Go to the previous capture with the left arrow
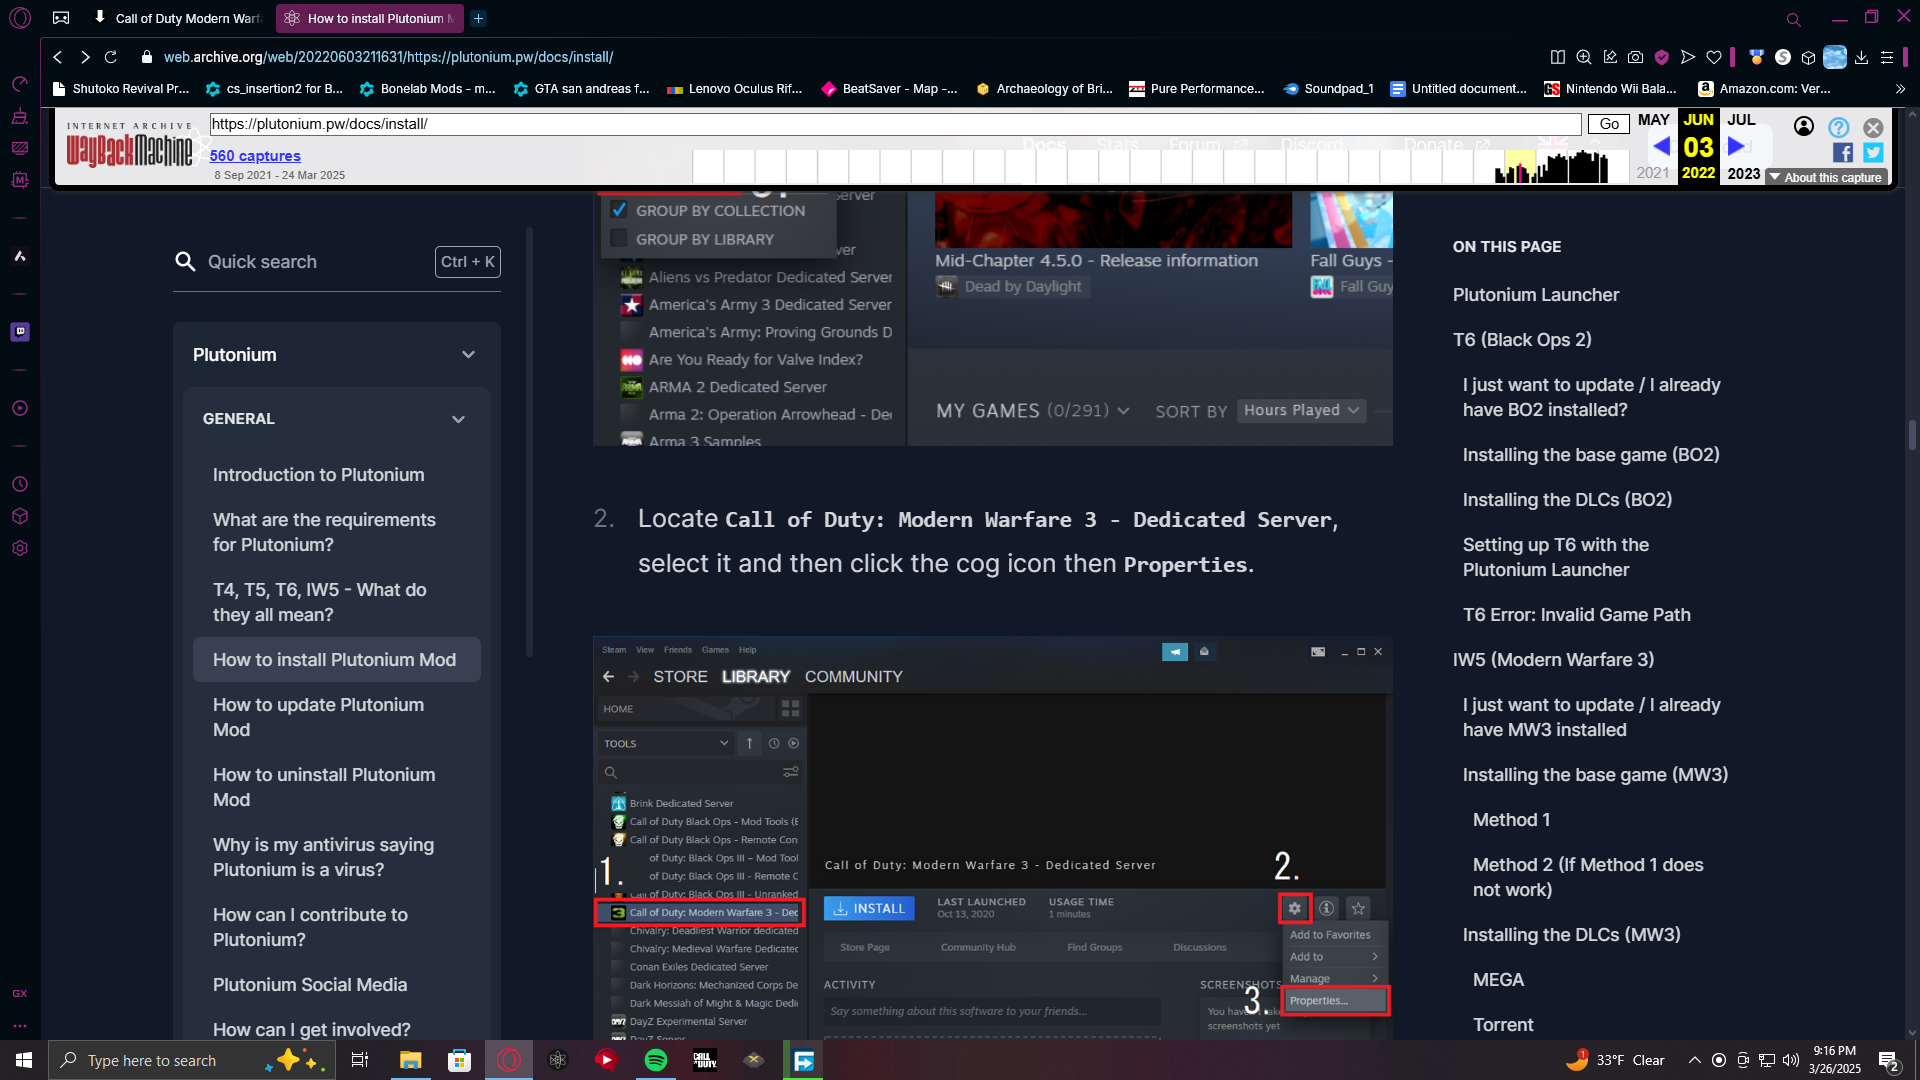The height and width of the screenshot is (1080, 1920). (x=1661, y=146)
